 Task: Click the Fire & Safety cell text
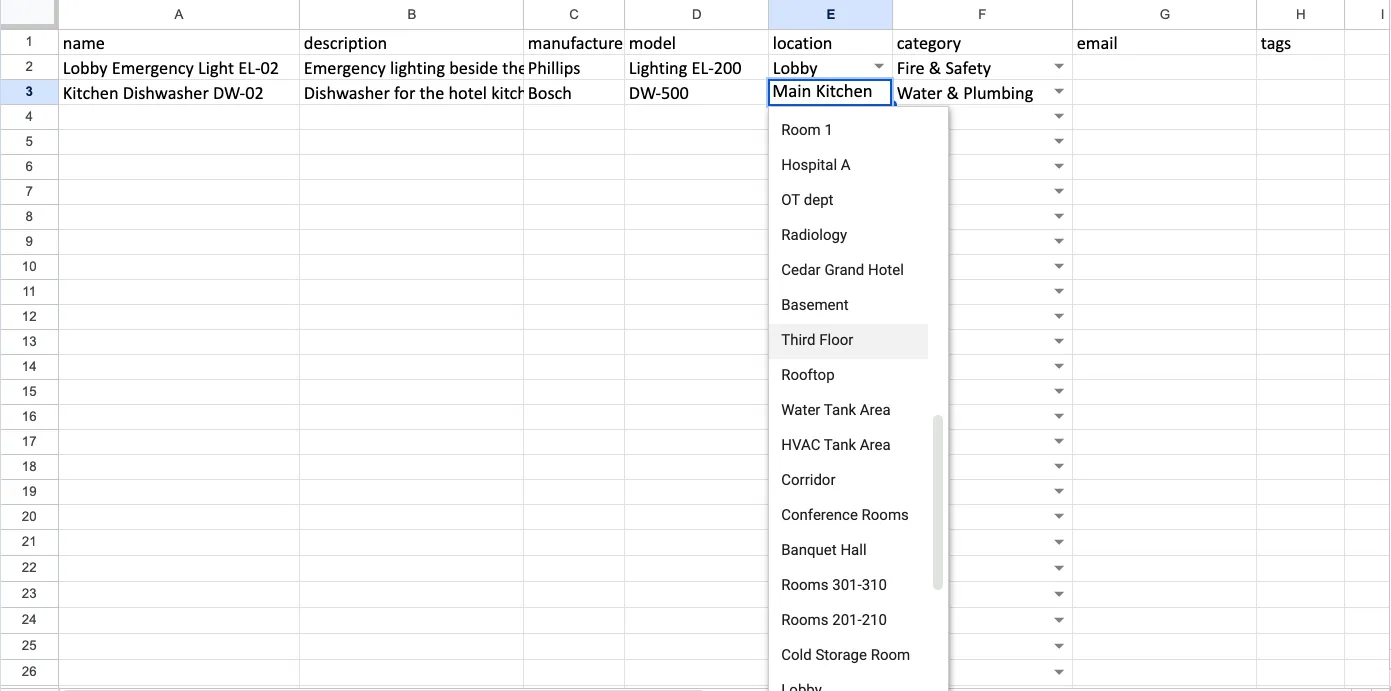(x=944, y=68)
